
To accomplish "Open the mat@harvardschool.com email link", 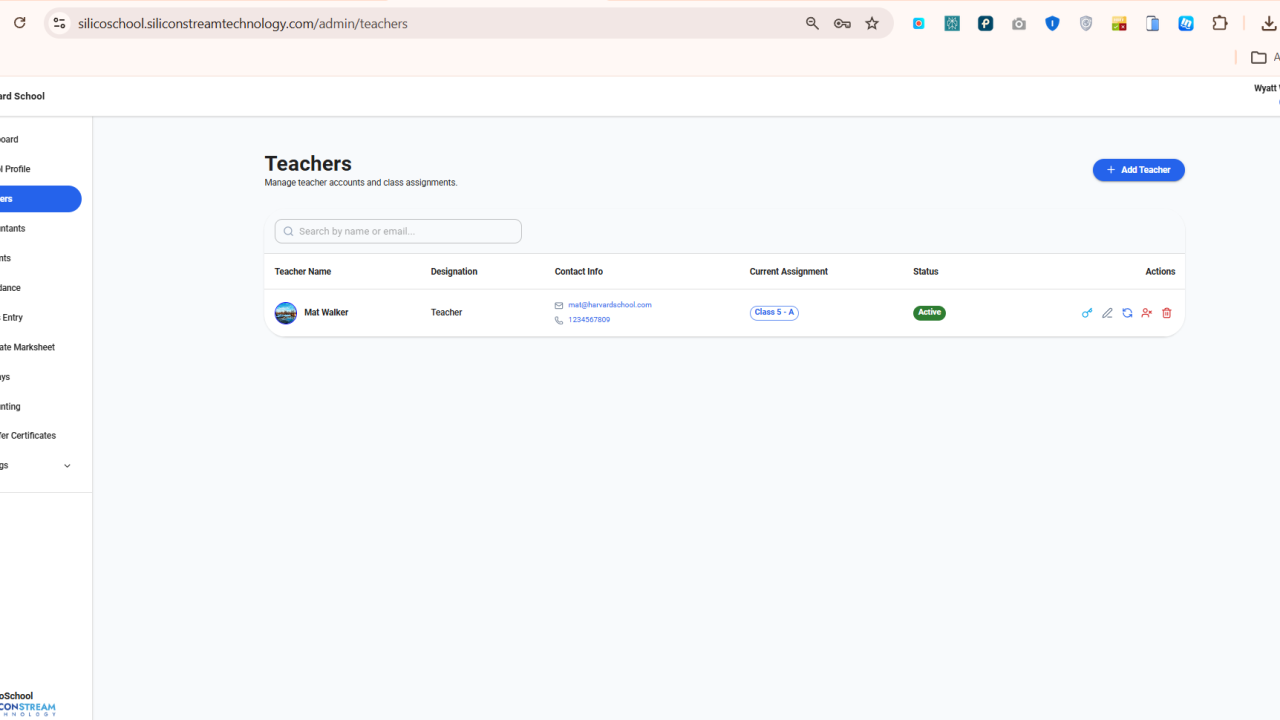I will click(x=609, y=305).
